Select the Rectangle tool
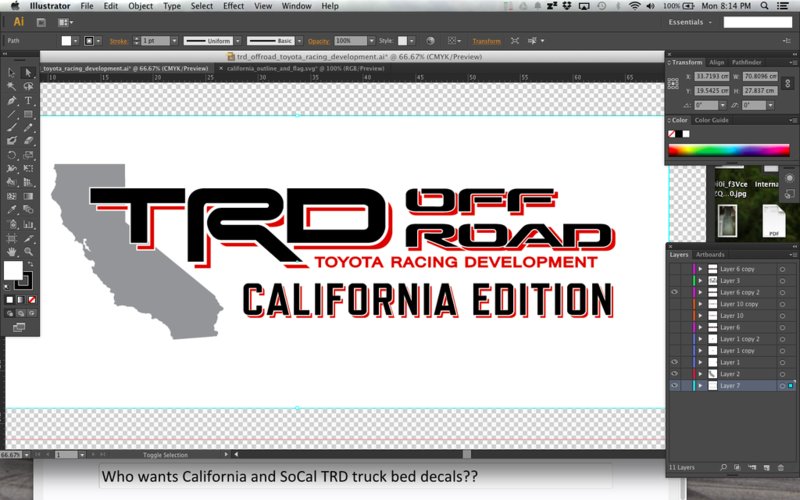800x500 pixels. click(28, 114)
